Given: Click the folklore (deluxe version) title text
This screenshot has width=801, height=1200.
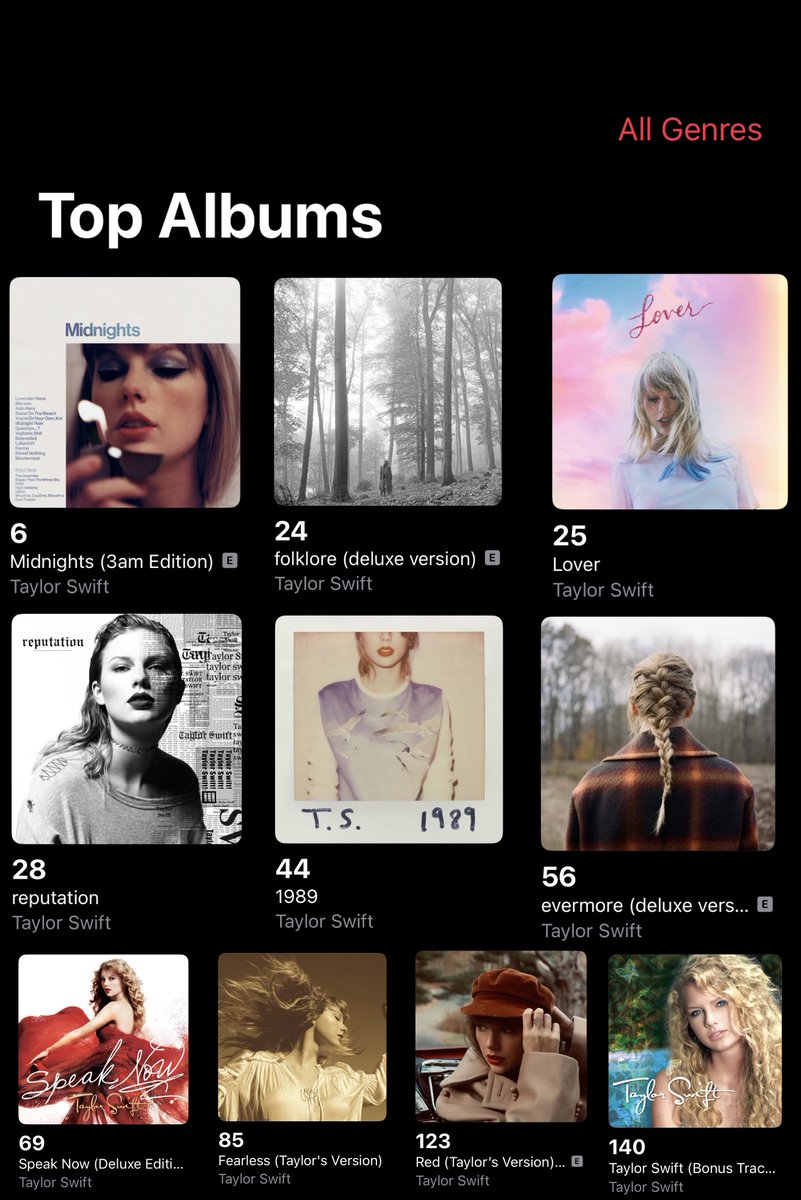Looking at the screenshot, I should pyautogui.click(x=375, y=559).
